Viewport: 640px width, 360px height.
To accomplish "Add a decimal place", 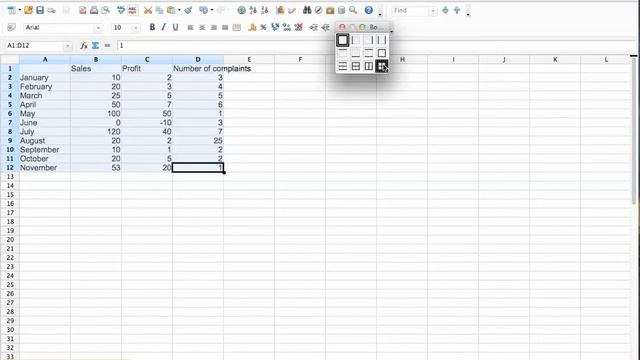I will 287,27.
